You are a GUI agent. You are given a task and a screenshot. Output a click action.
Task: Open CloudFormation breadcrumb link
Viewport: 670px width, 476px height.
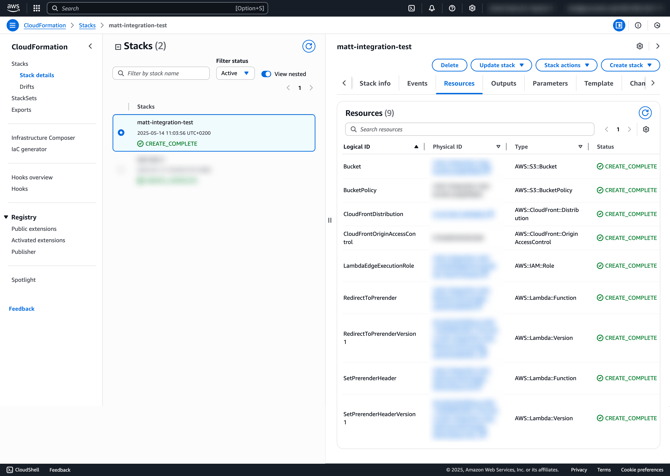coord(45,25)
